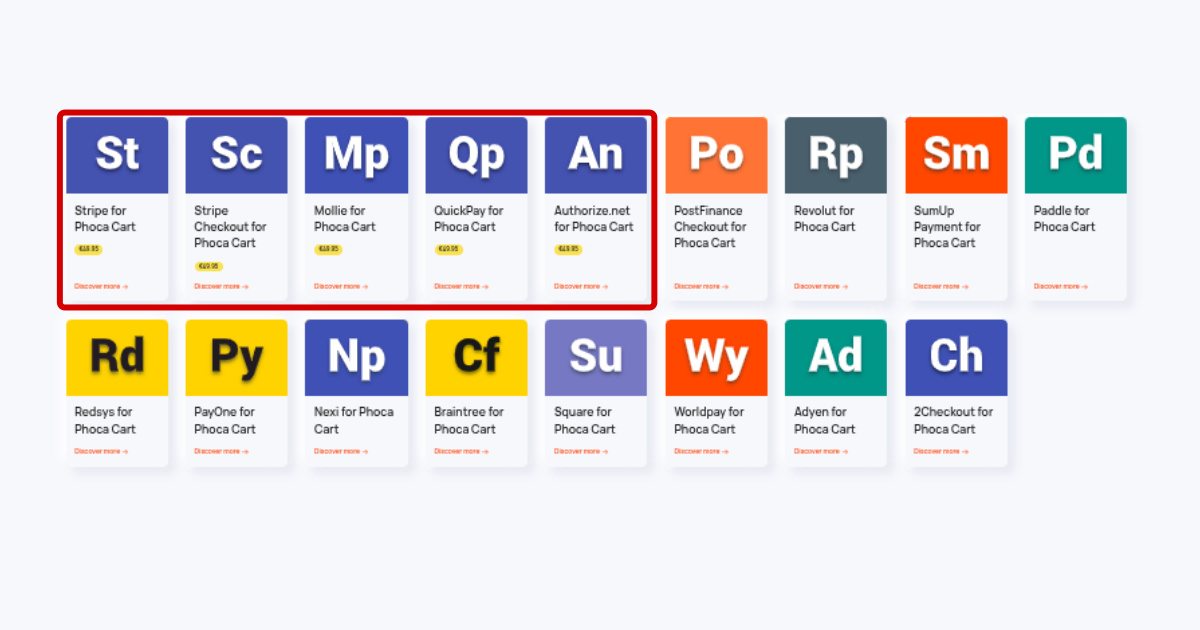Screen dimensions: 1200x630
Task: Click the An Authorize.net icon tile
Action: [x=596, y=155]
